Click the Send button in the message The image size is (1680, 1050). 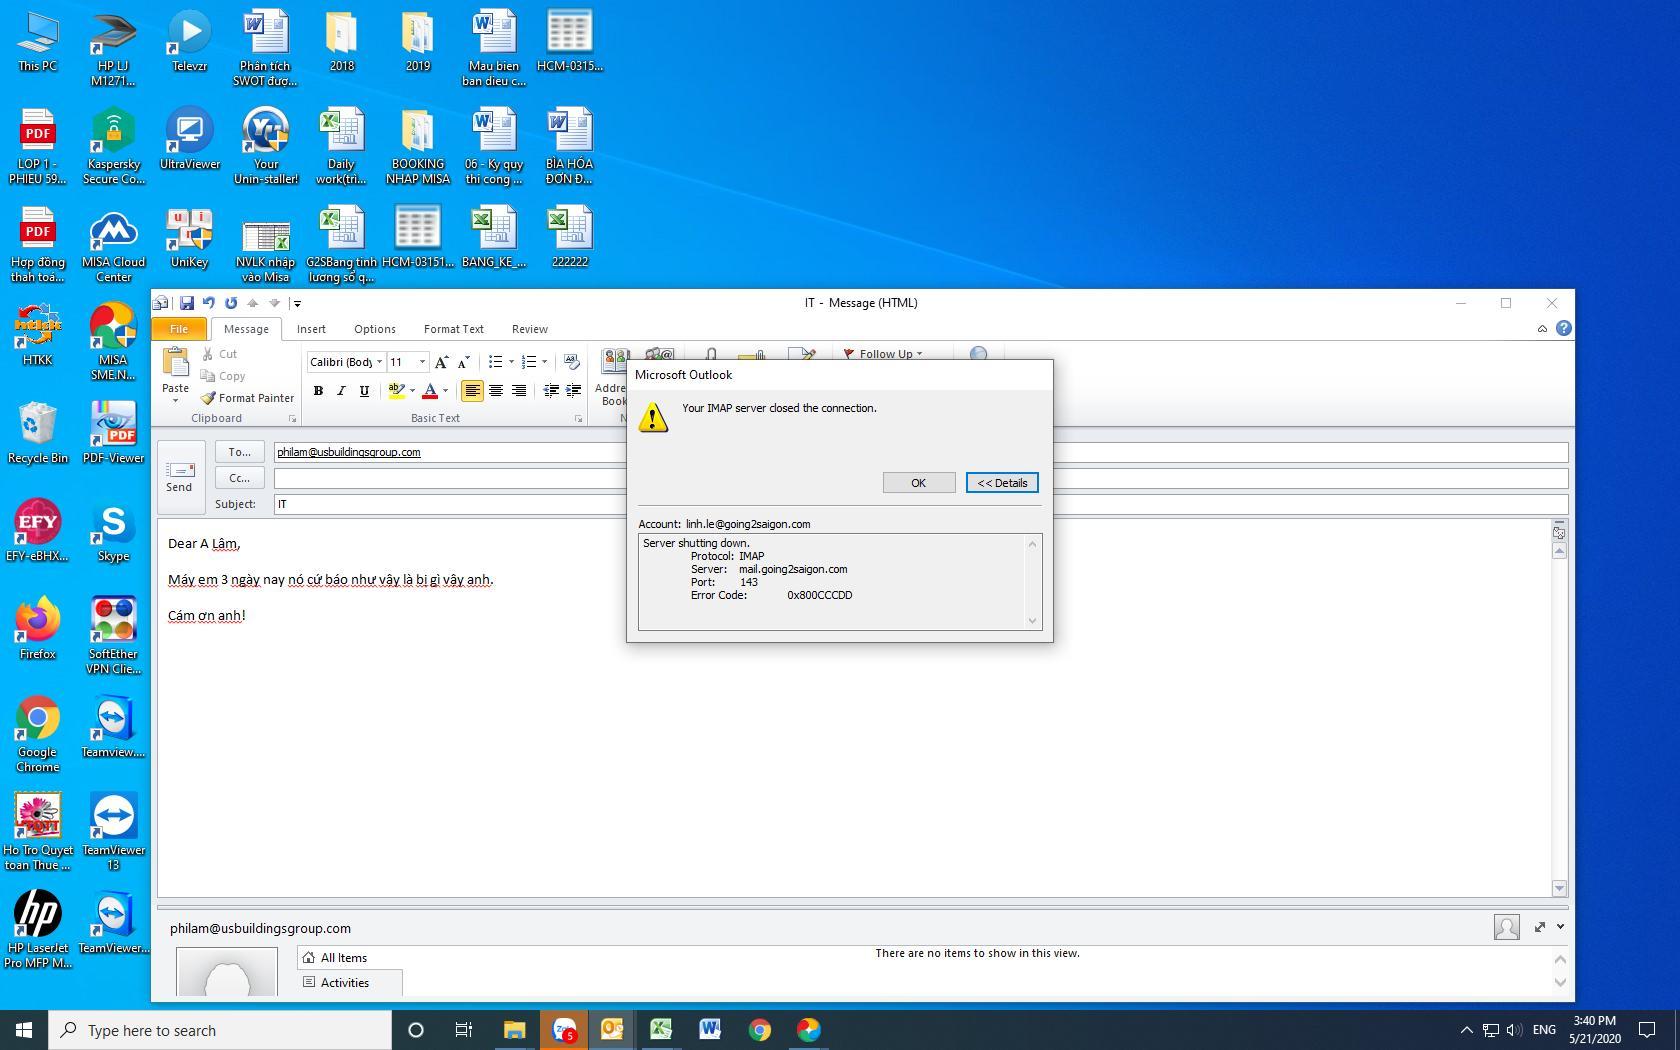(180, 476)
